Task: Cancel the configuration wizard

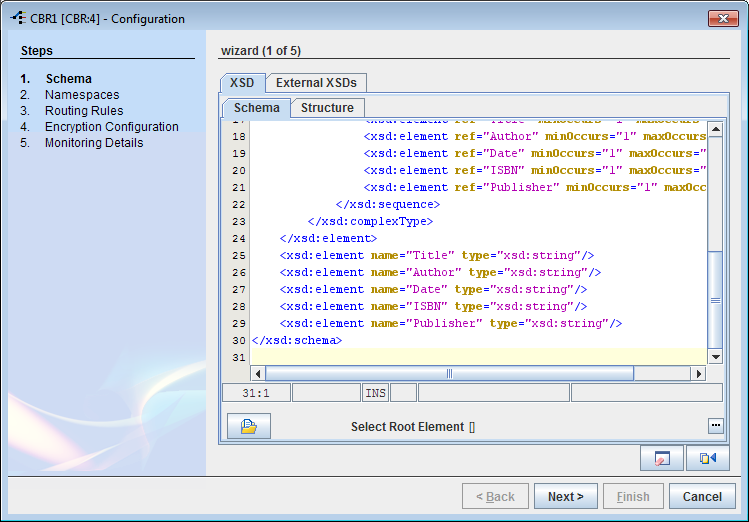Action: click(702, 496)
